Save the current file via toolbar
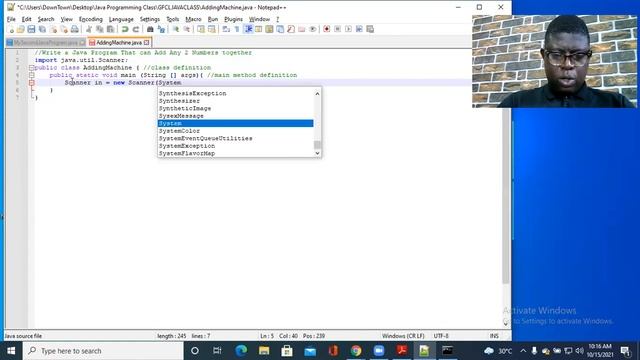 point(31,29)
